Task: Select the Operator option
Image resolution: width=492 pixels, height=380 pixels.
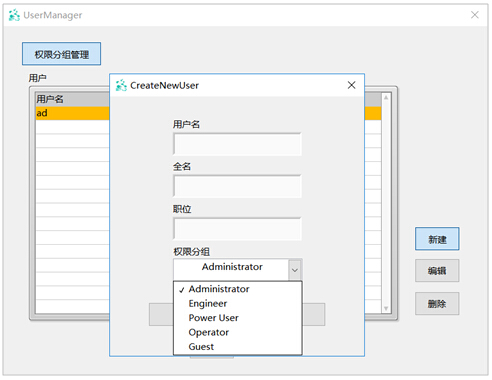Action: [x=209, y=332]
